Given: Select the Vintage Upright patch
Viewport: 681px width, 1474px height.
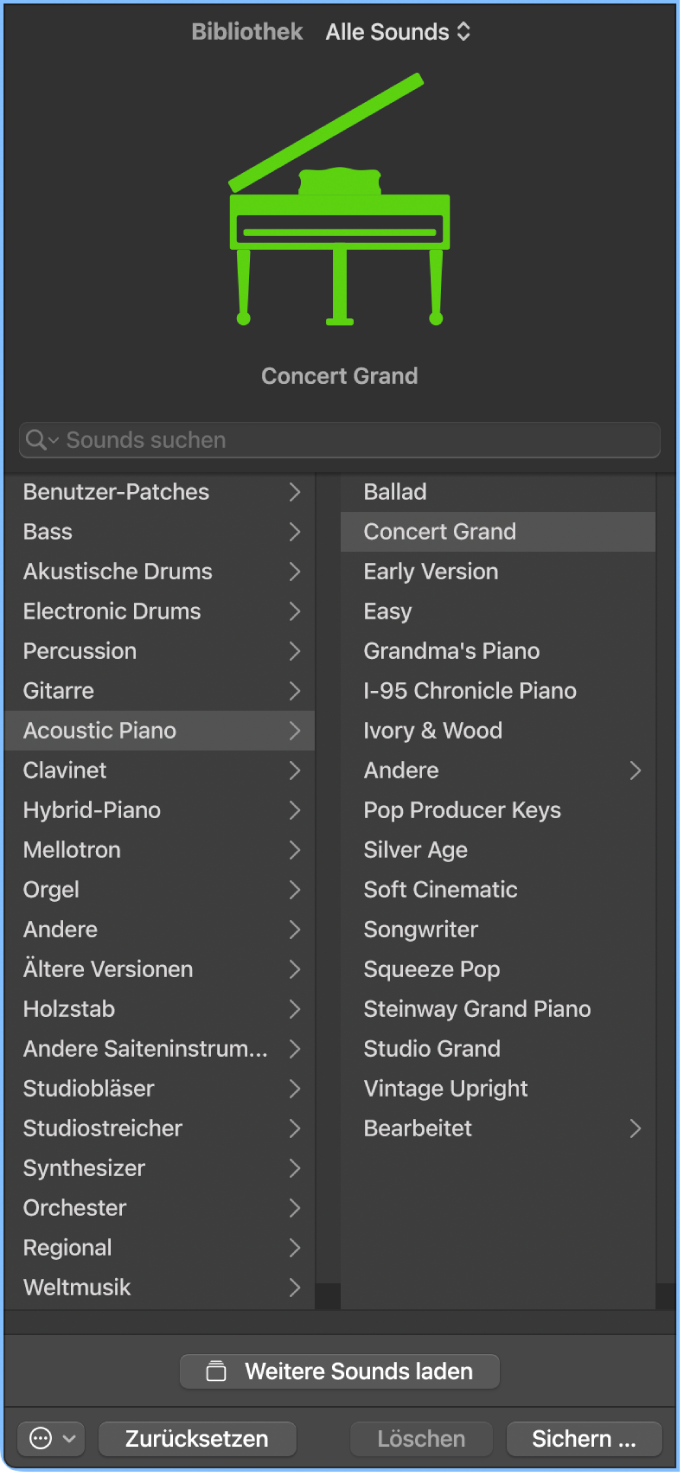Looking at the screenshot, I should coord(498,1088).
